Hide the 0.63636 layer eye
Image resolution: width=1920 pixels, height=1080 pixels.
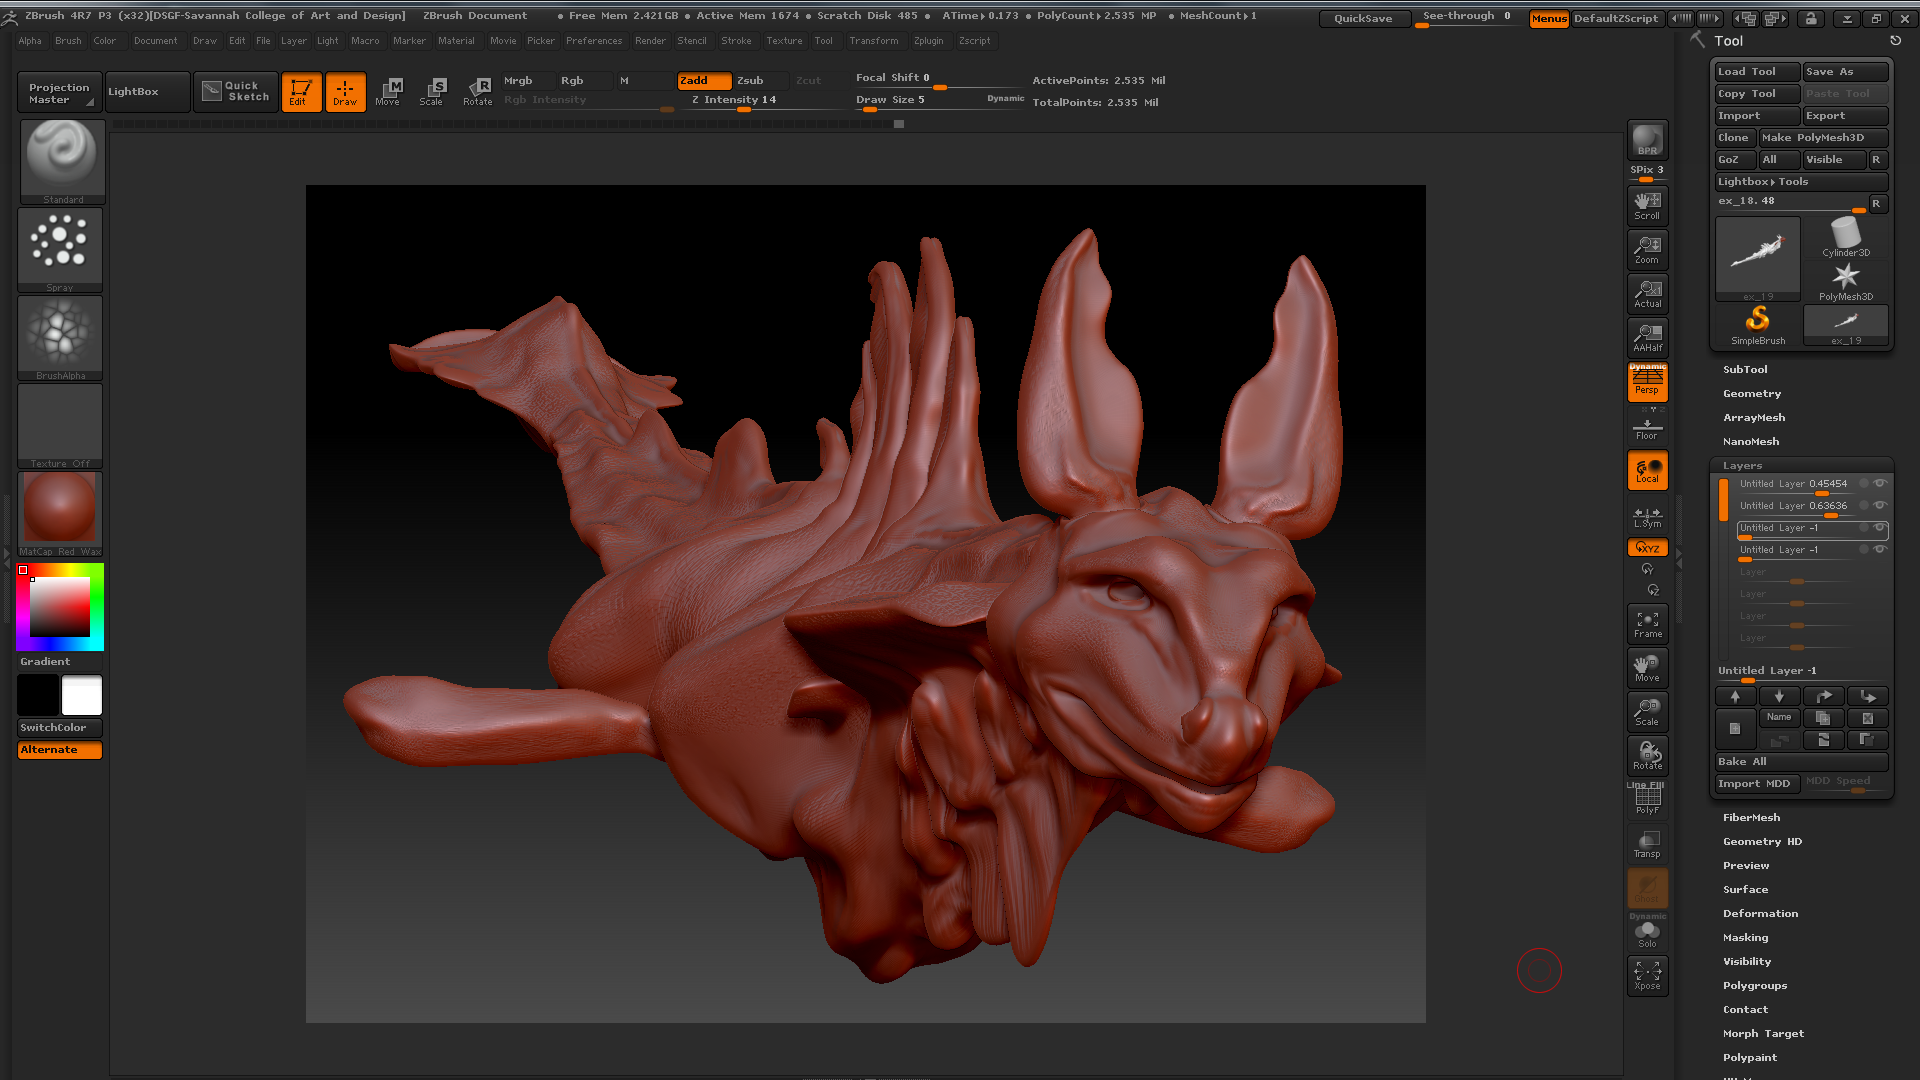pyautogui.click(x=1880, y=506)
